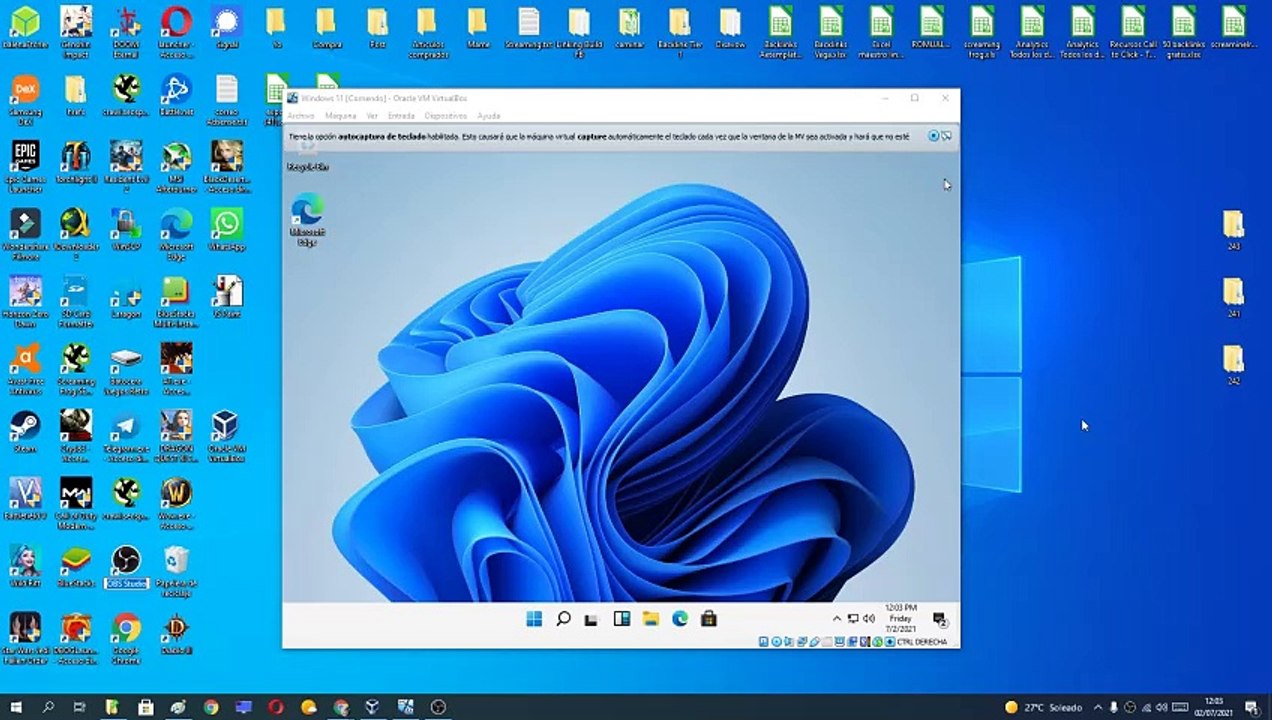The width and height of the screenshot is (1272, 720).
Task: Select the Oracle VM VirtualBox desktop shortcut
Action: [226, 436]
